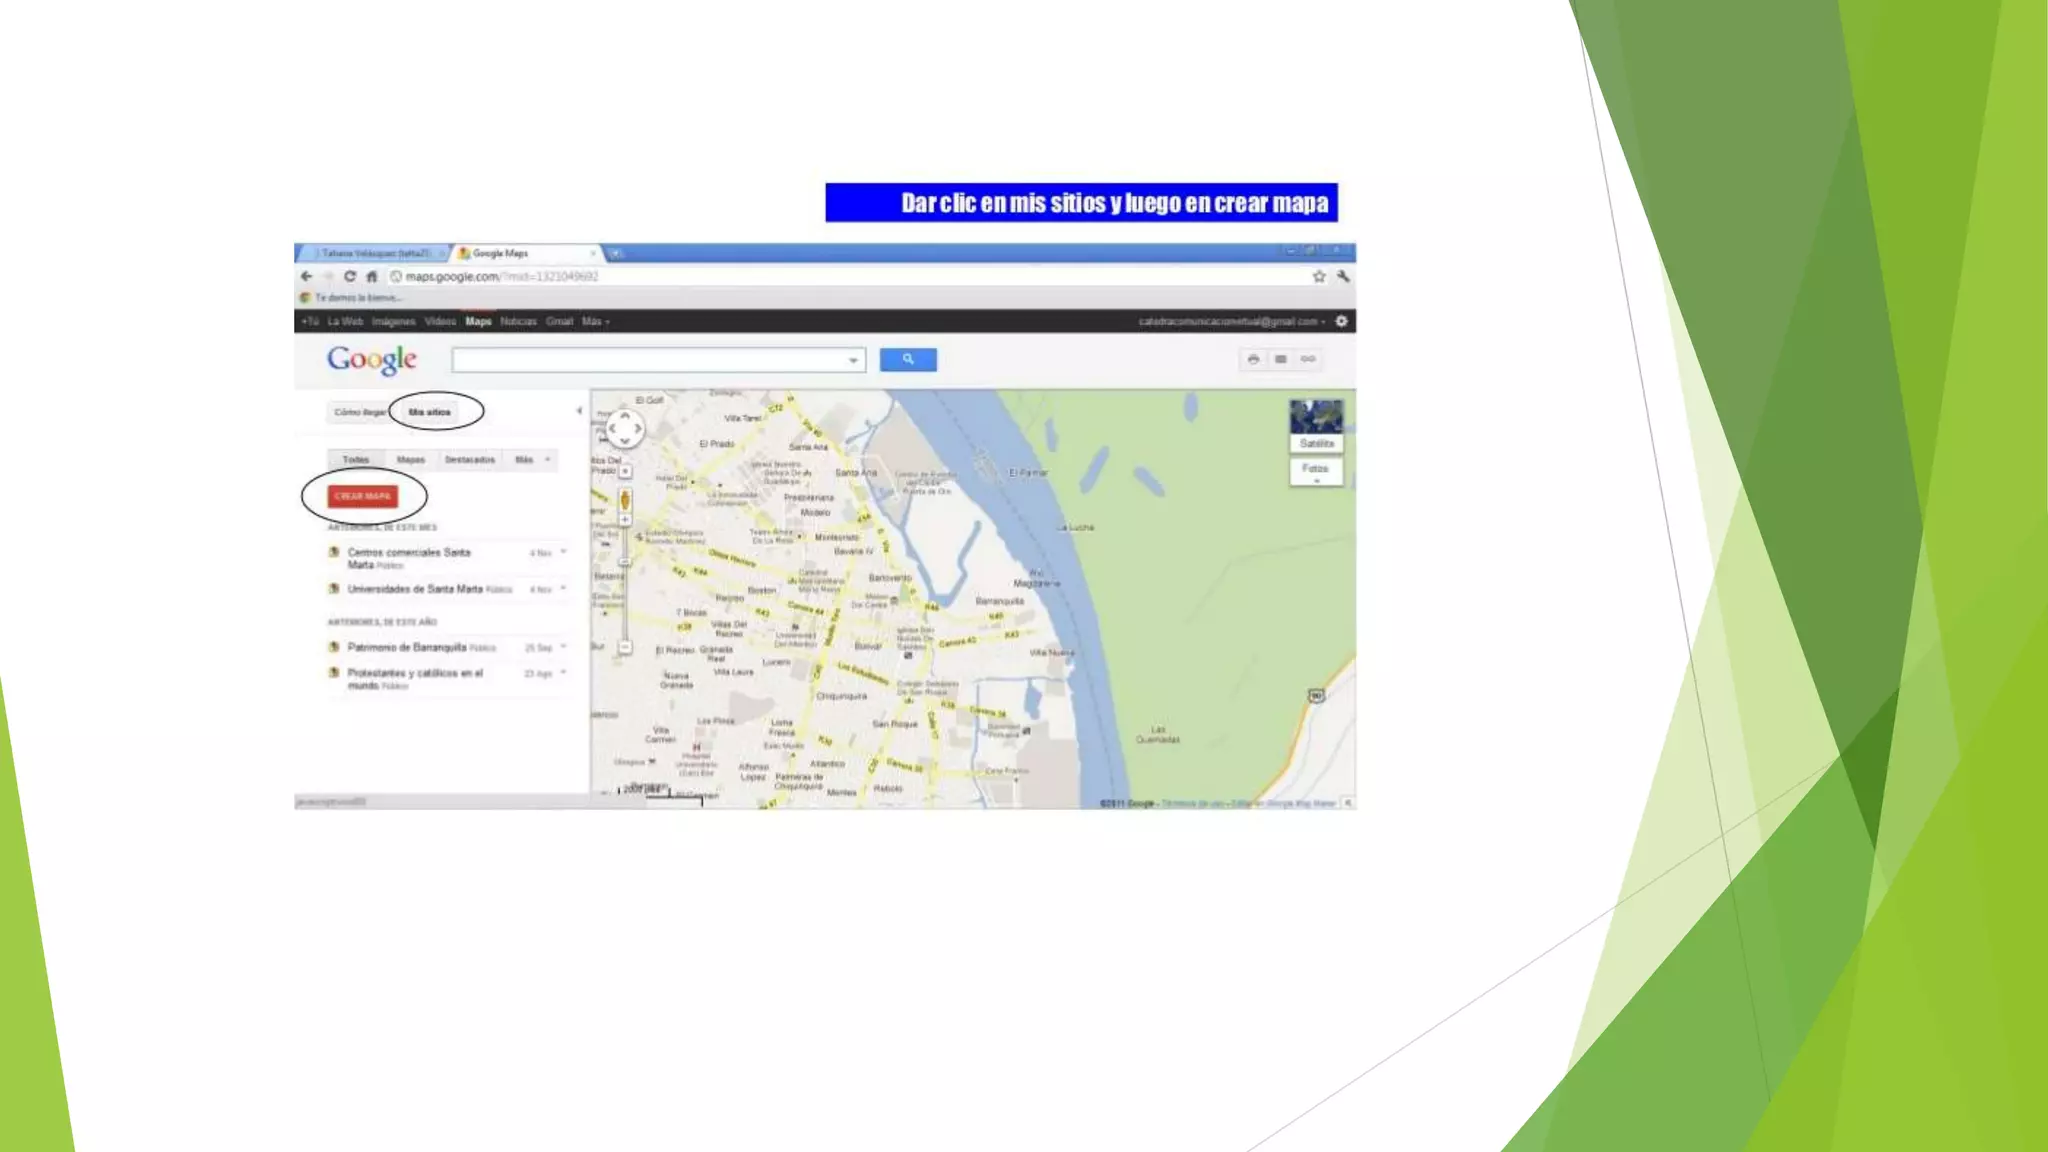Select the Mapas filter tab
The image size is (2048, 1152).
tap(410, 460)
